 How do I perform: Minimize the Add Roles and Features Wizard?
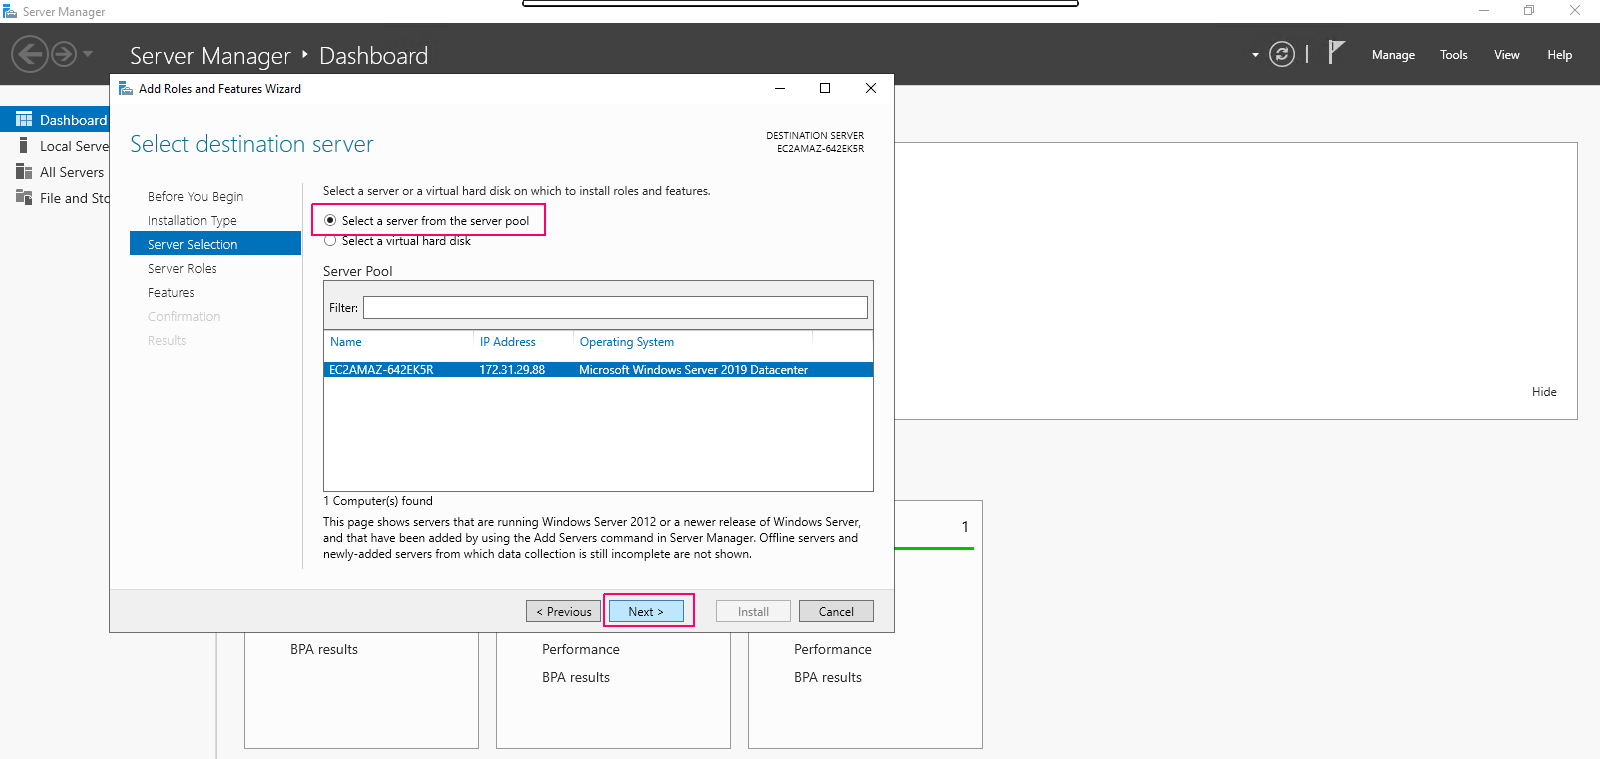[780, 88]
